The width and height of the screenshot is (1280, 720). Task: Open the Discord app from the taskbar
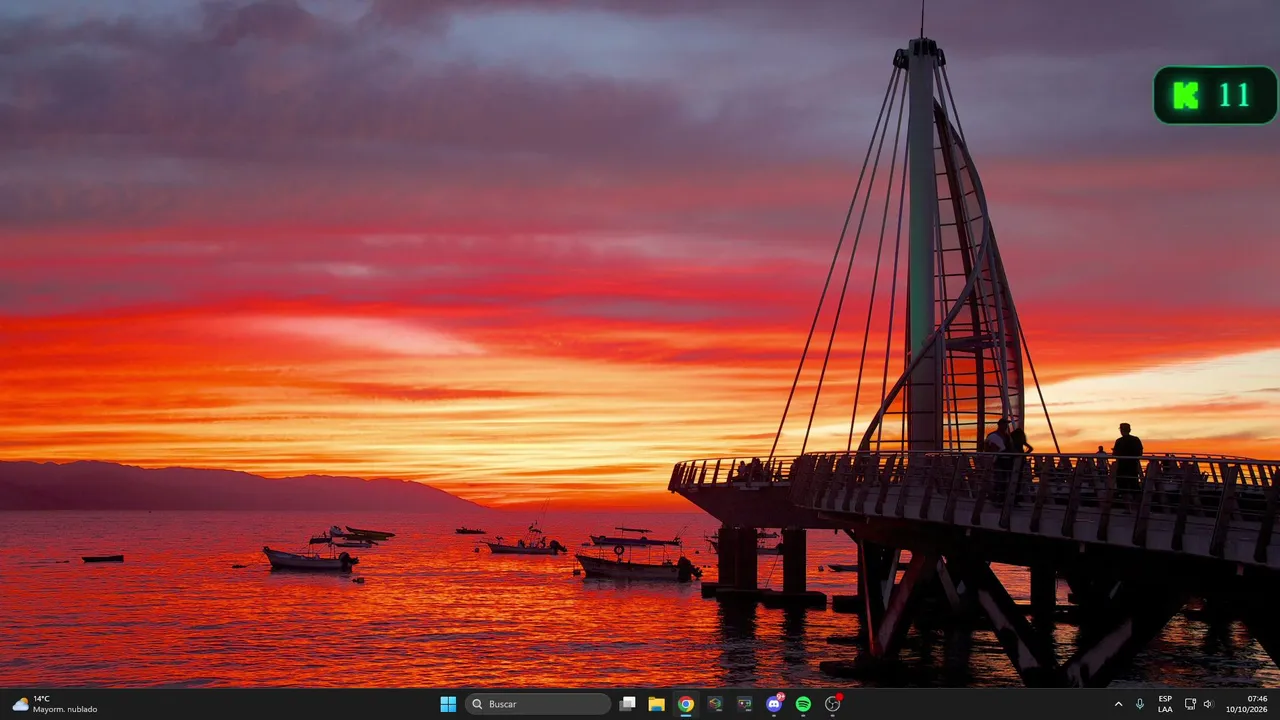pos(773,704)
